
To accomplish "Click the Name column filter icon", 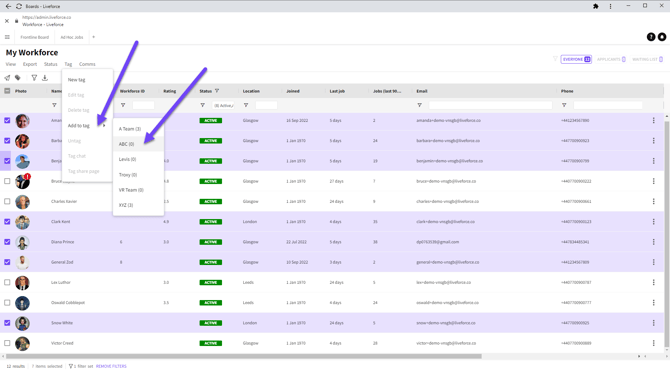I will (54, 105).
